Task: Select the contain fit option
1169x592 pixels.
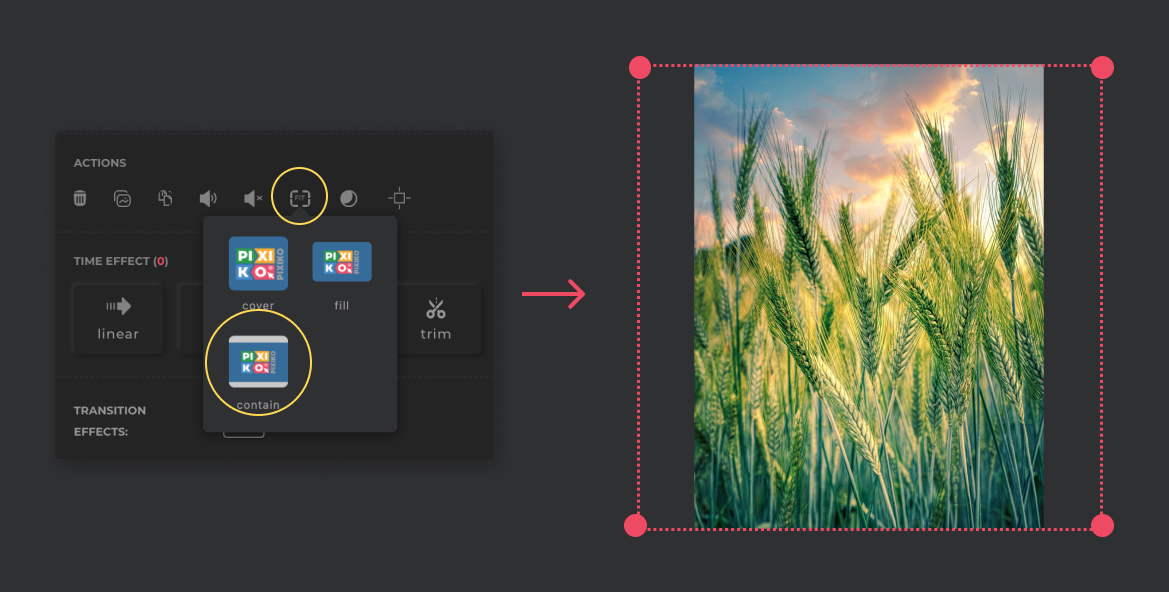Action: tap(258, 362)
